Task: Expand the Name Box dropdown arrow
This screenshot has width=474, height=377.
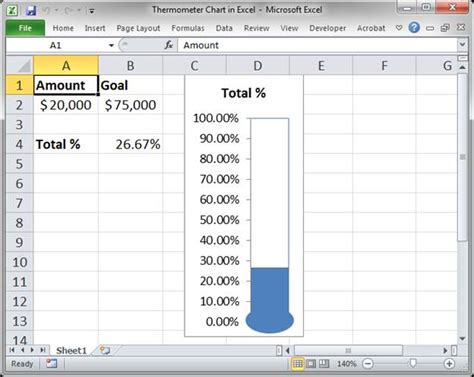Action: 111,45
